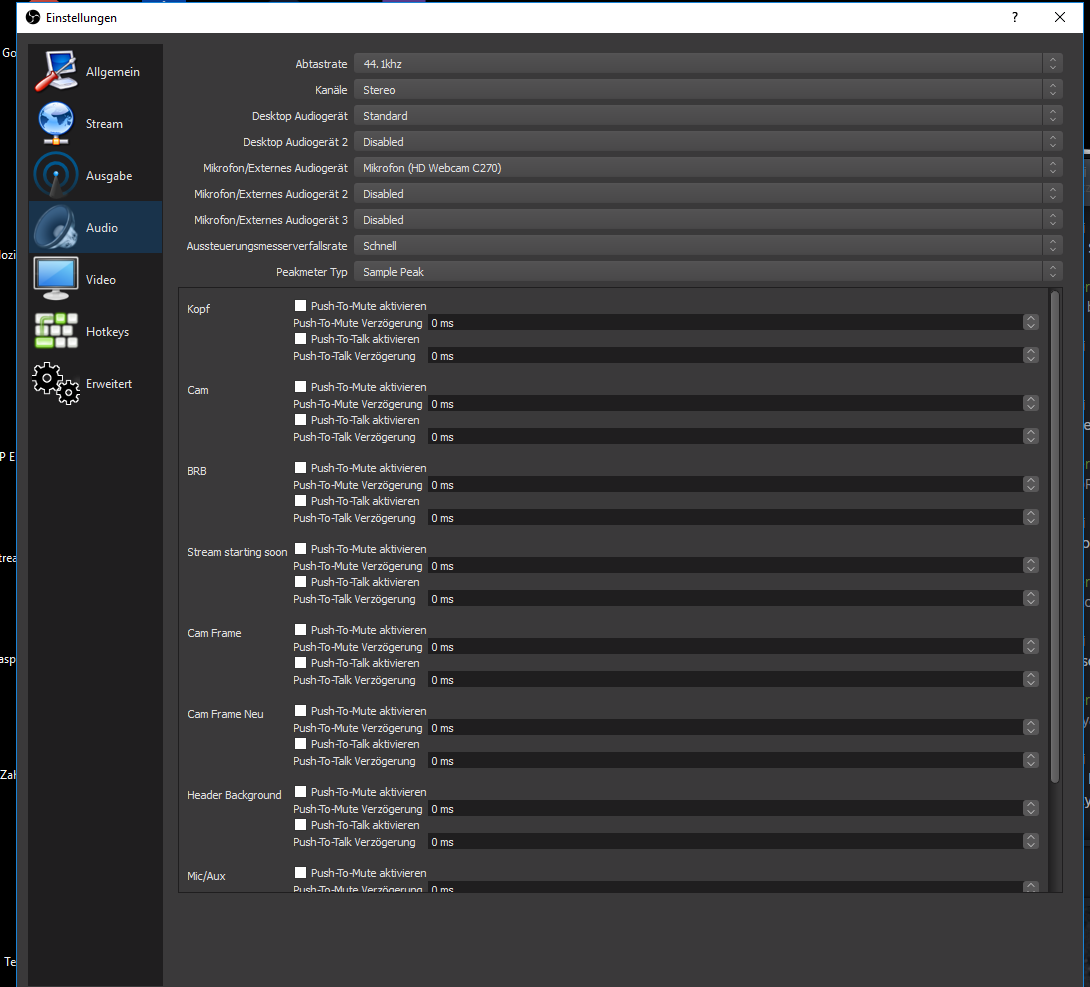The height and width of the screenshot is (987, 1090).
Task: Click Kopf Push-To-Talk Verzögerung field
Action: point(733,355)
